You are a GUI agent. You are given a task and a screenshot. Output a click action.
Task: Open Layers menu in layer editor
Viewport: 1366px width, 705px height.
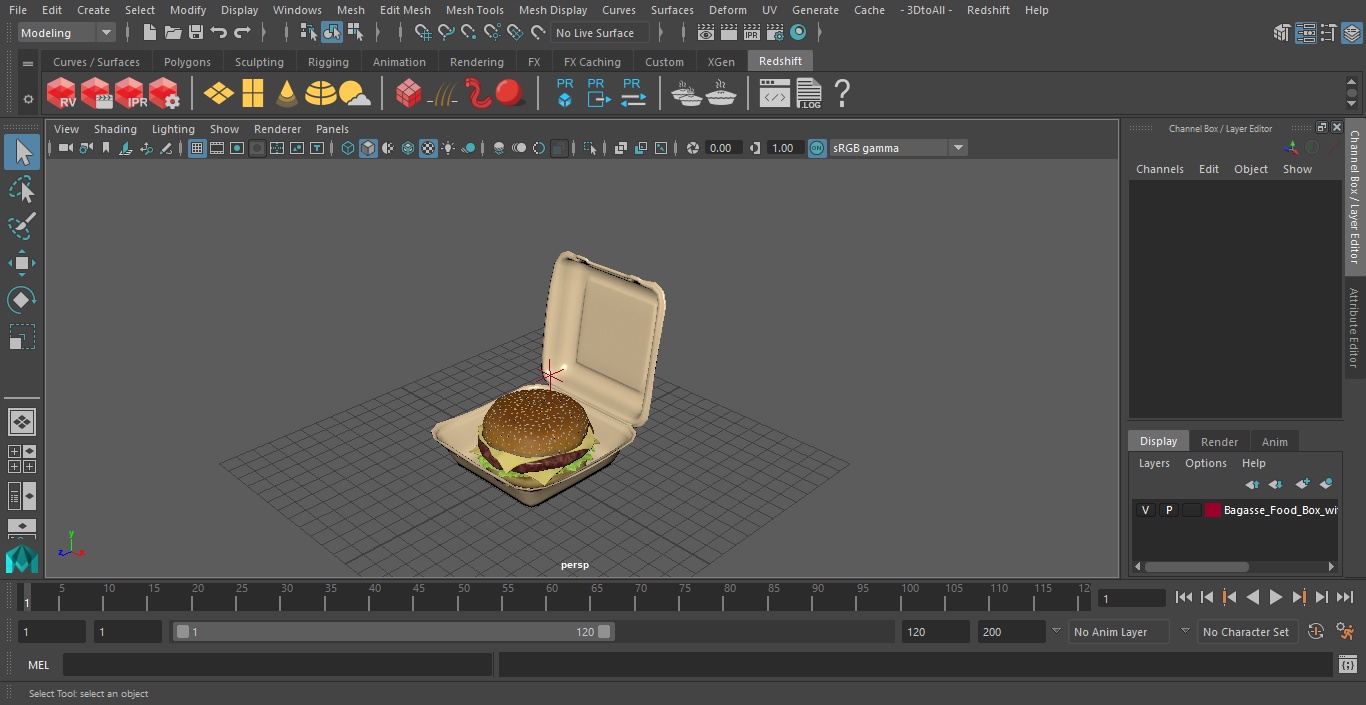pos(1154,463)
